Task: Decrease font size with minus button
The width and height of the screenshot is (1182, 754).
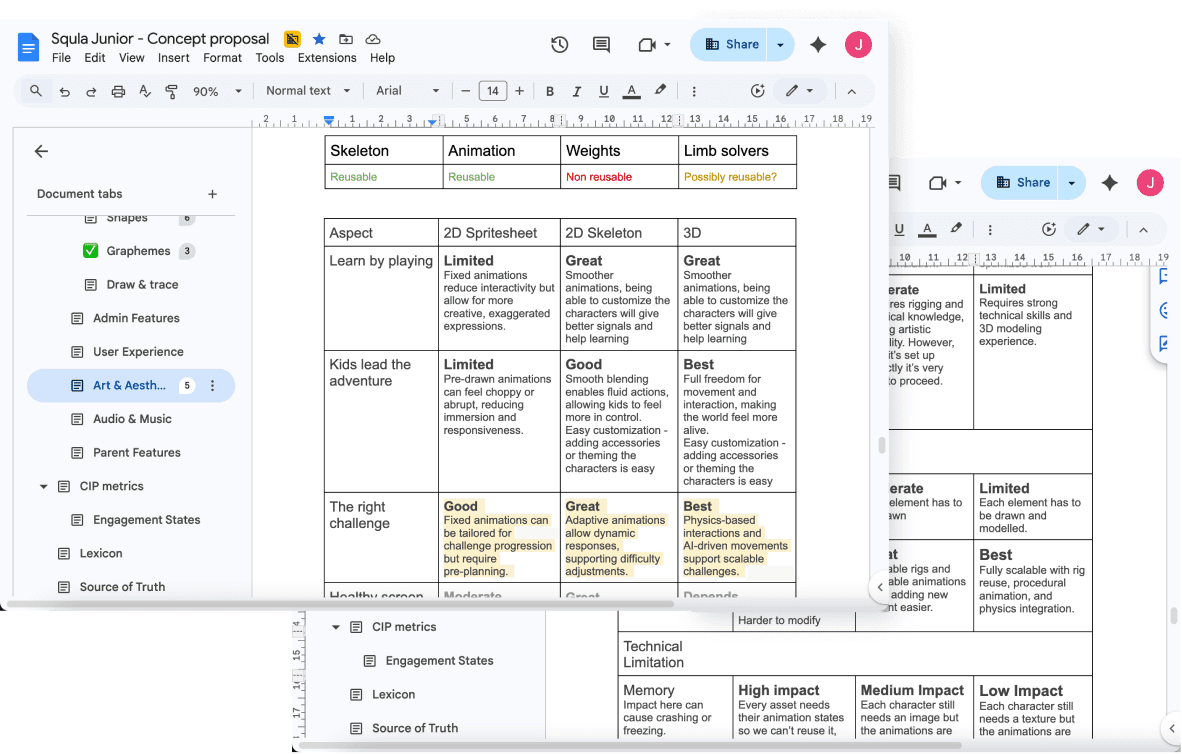Action: point(465,91)
